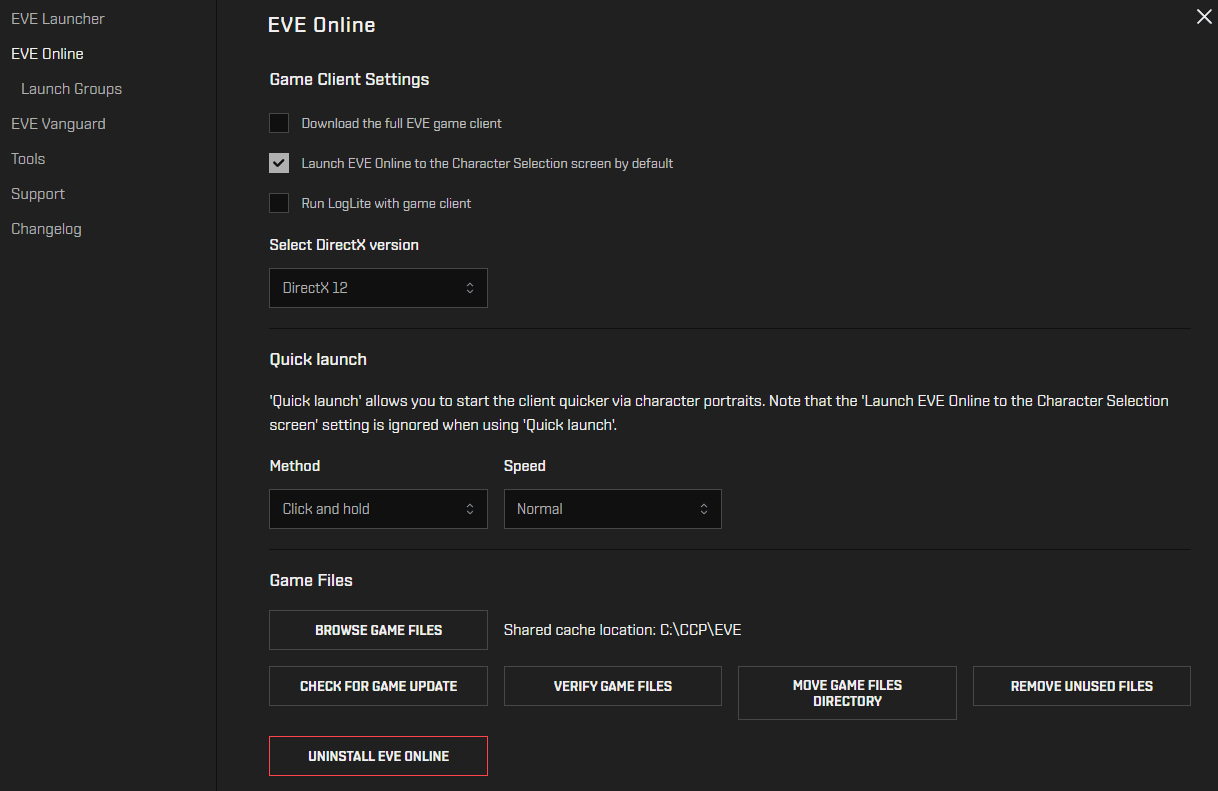This screenshot has width=1218, height=791.
Task: Click Verify Game Files button
Action: pos(613,686)
